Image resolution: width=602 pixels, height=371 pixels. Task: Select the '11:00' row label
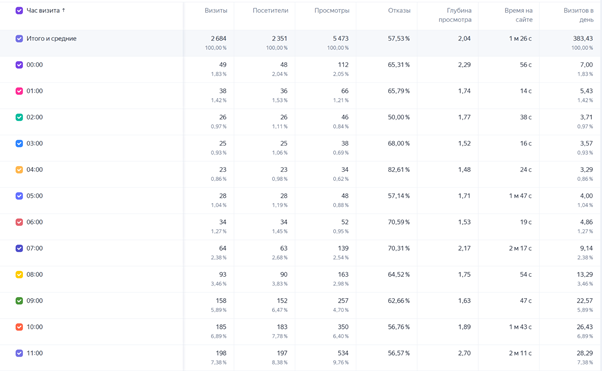pos(35,353)
